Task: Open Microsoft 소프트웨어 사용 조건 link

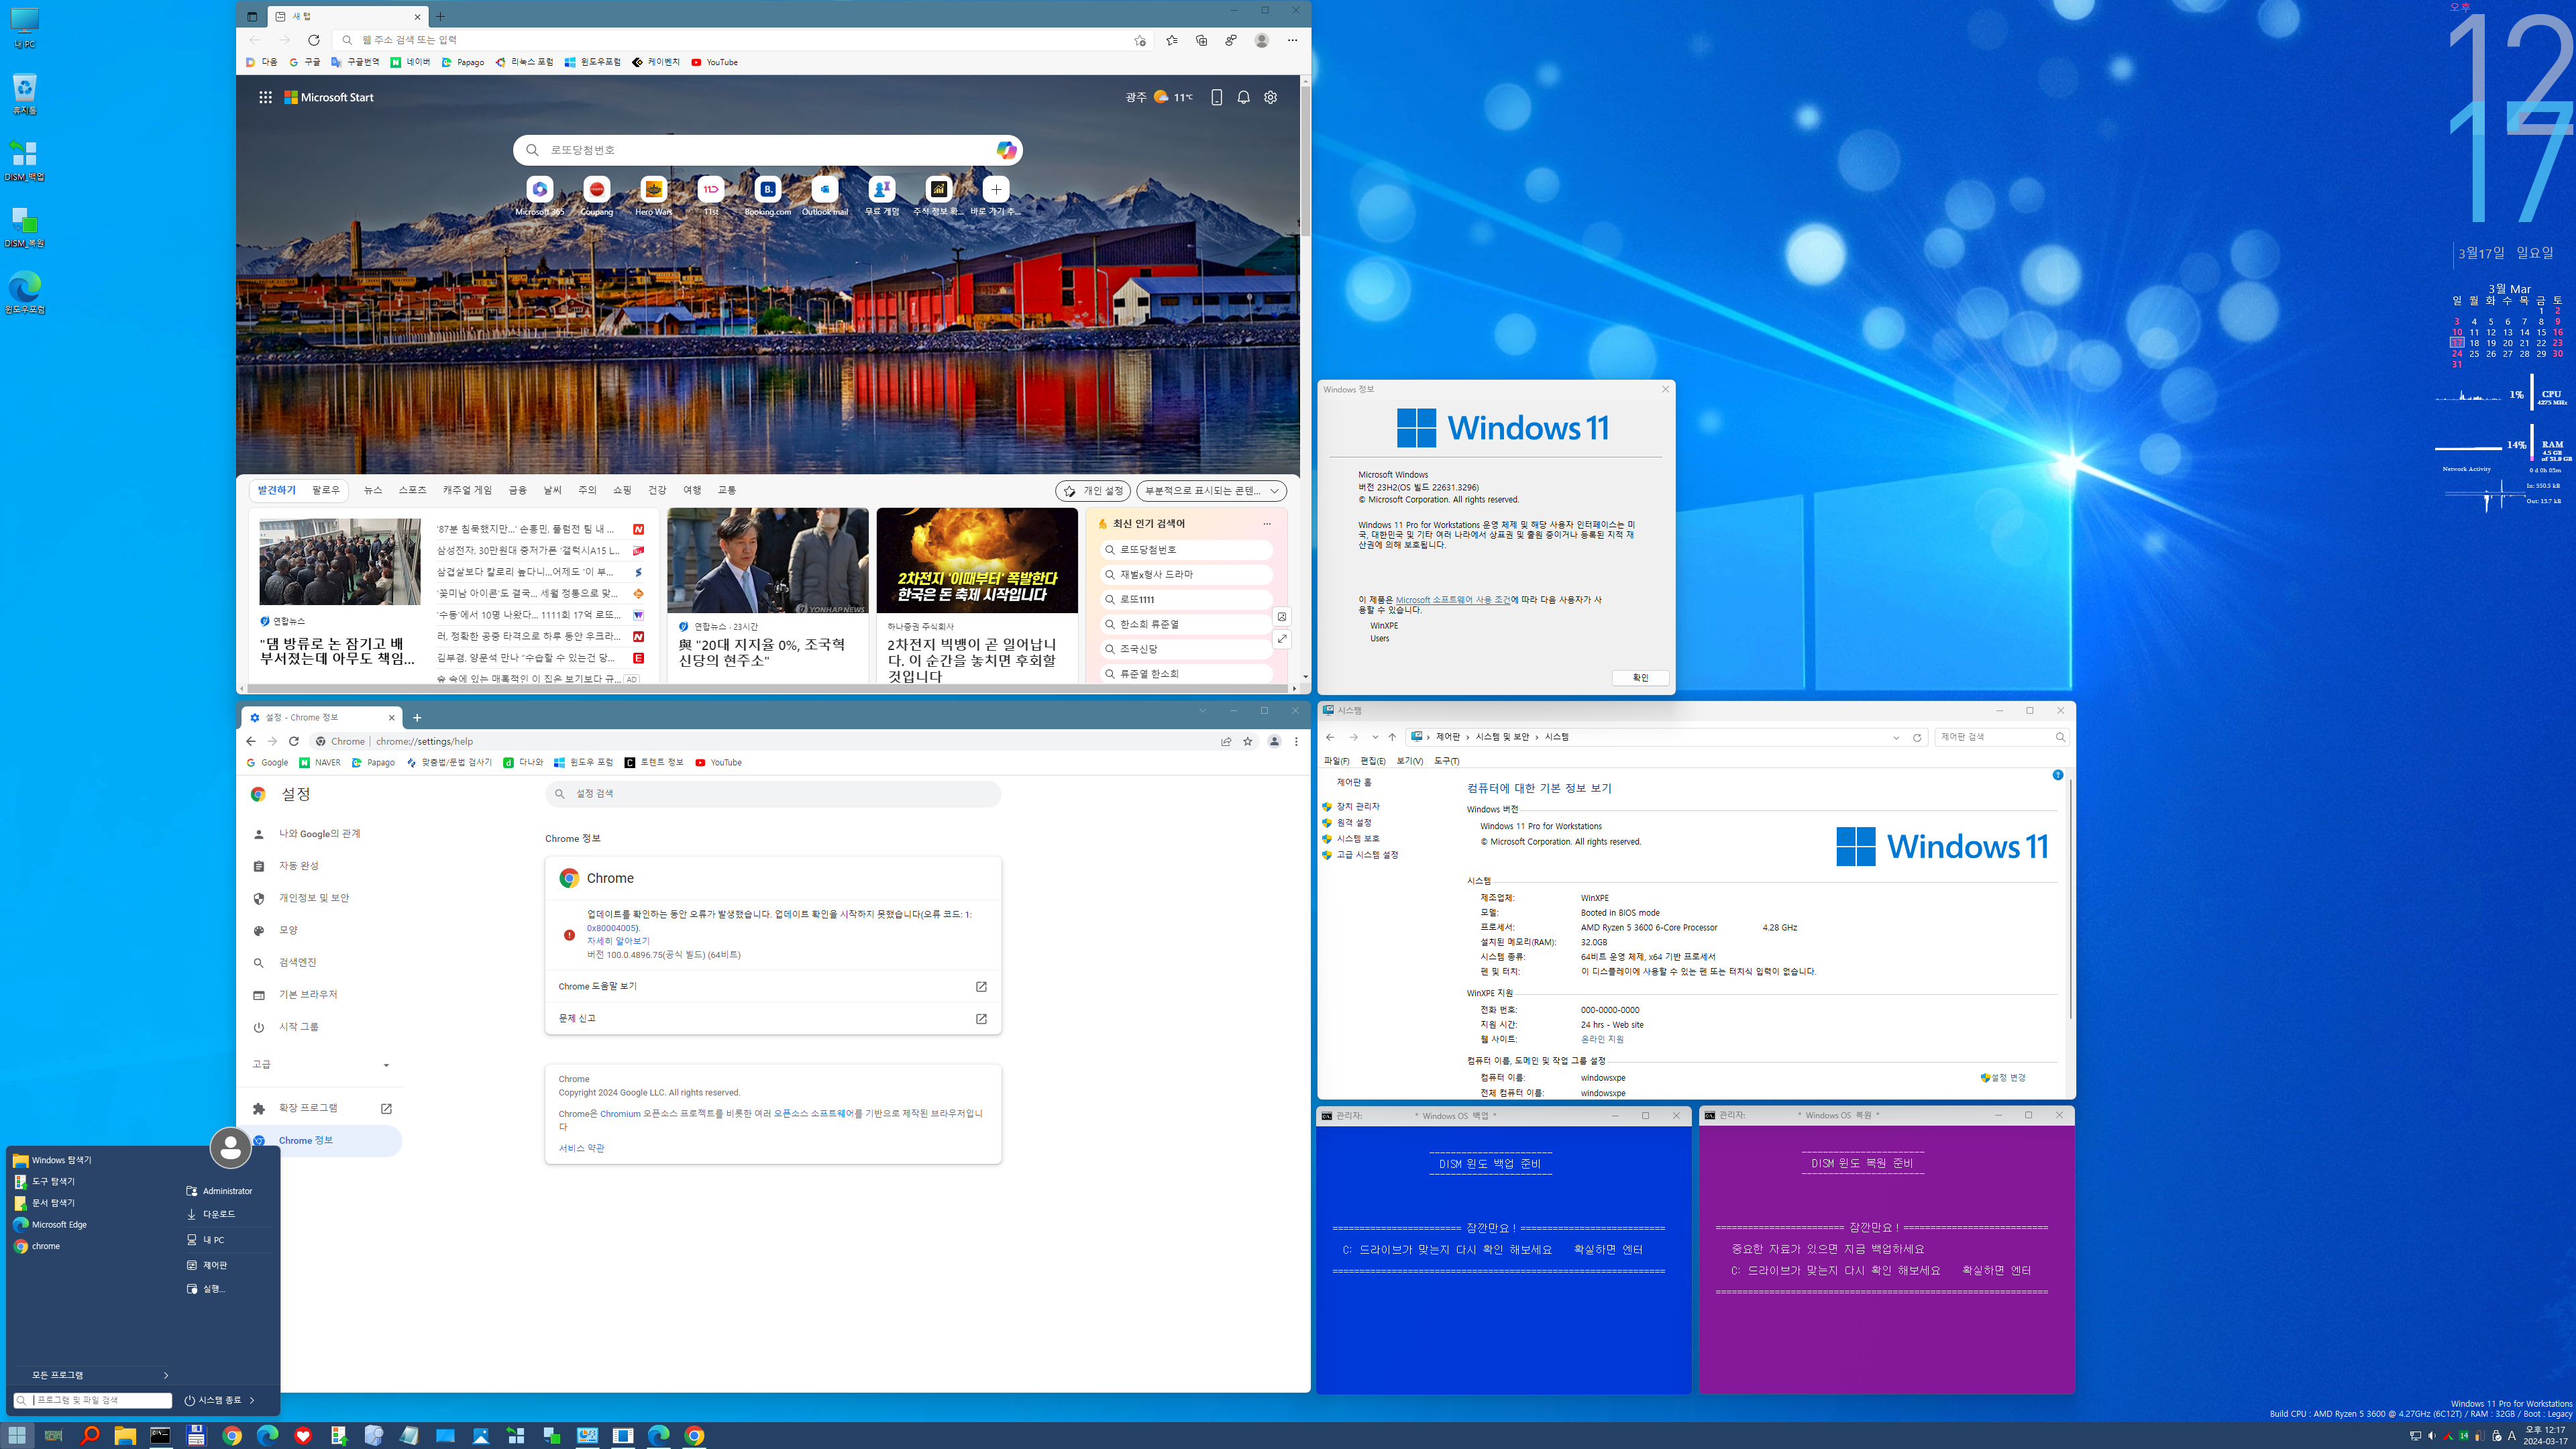Action: point(1453,600)
